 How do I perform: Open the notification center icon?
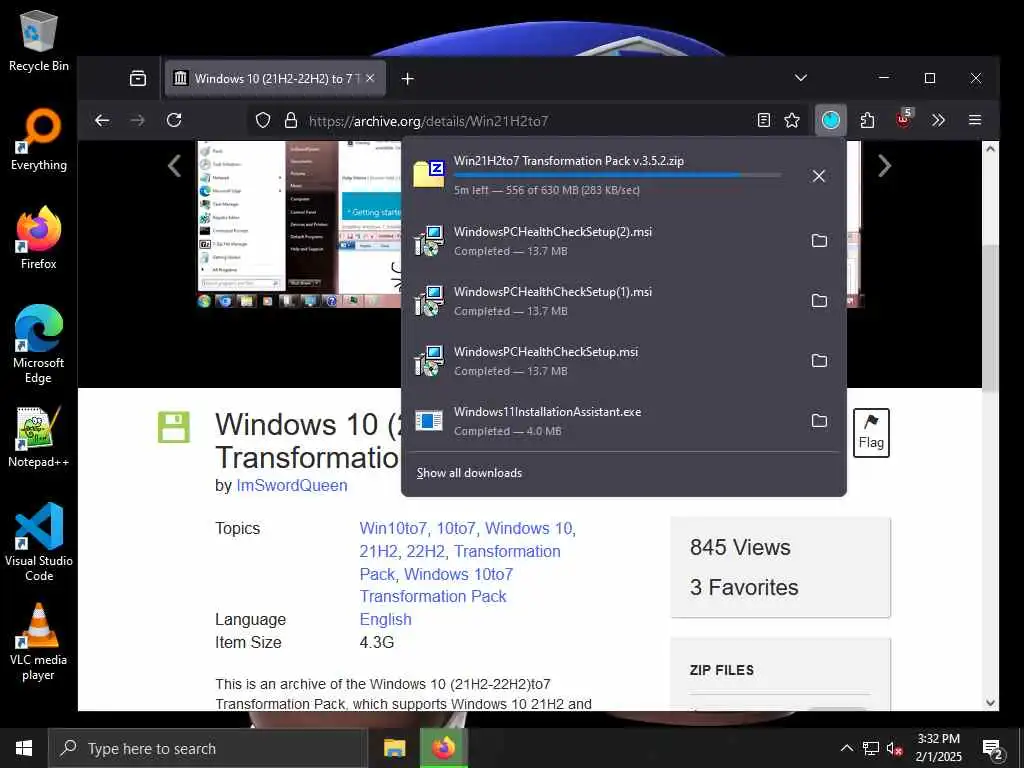pos(993,749)
